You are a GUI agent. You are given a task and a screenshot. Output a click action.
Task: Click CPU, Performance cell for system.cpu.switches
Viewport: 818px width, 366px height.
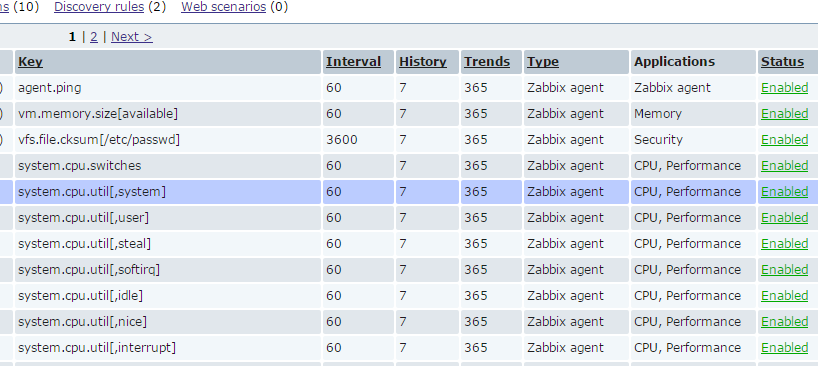coord(693,166)
